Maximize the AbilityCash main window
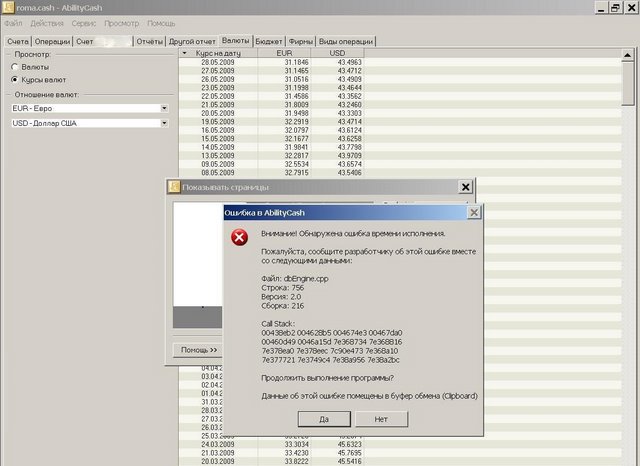 (613, 8)
